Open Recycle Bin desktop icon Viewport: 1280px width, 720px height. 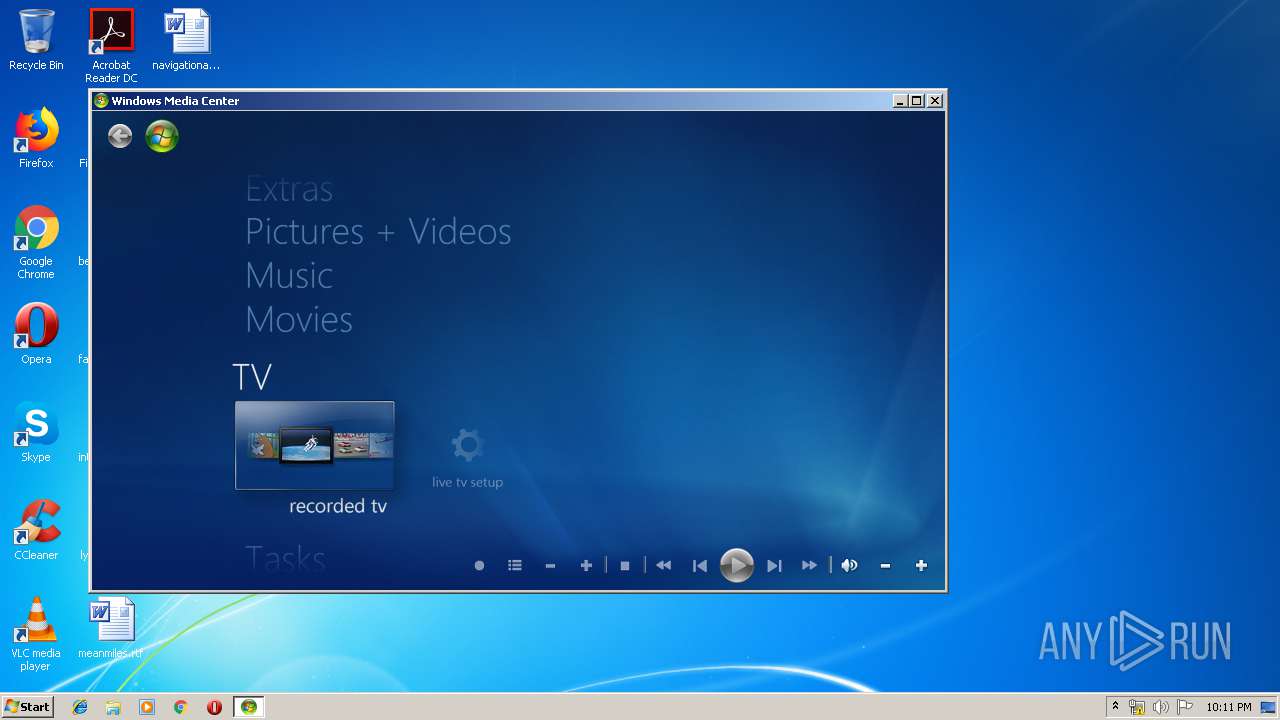36,40
